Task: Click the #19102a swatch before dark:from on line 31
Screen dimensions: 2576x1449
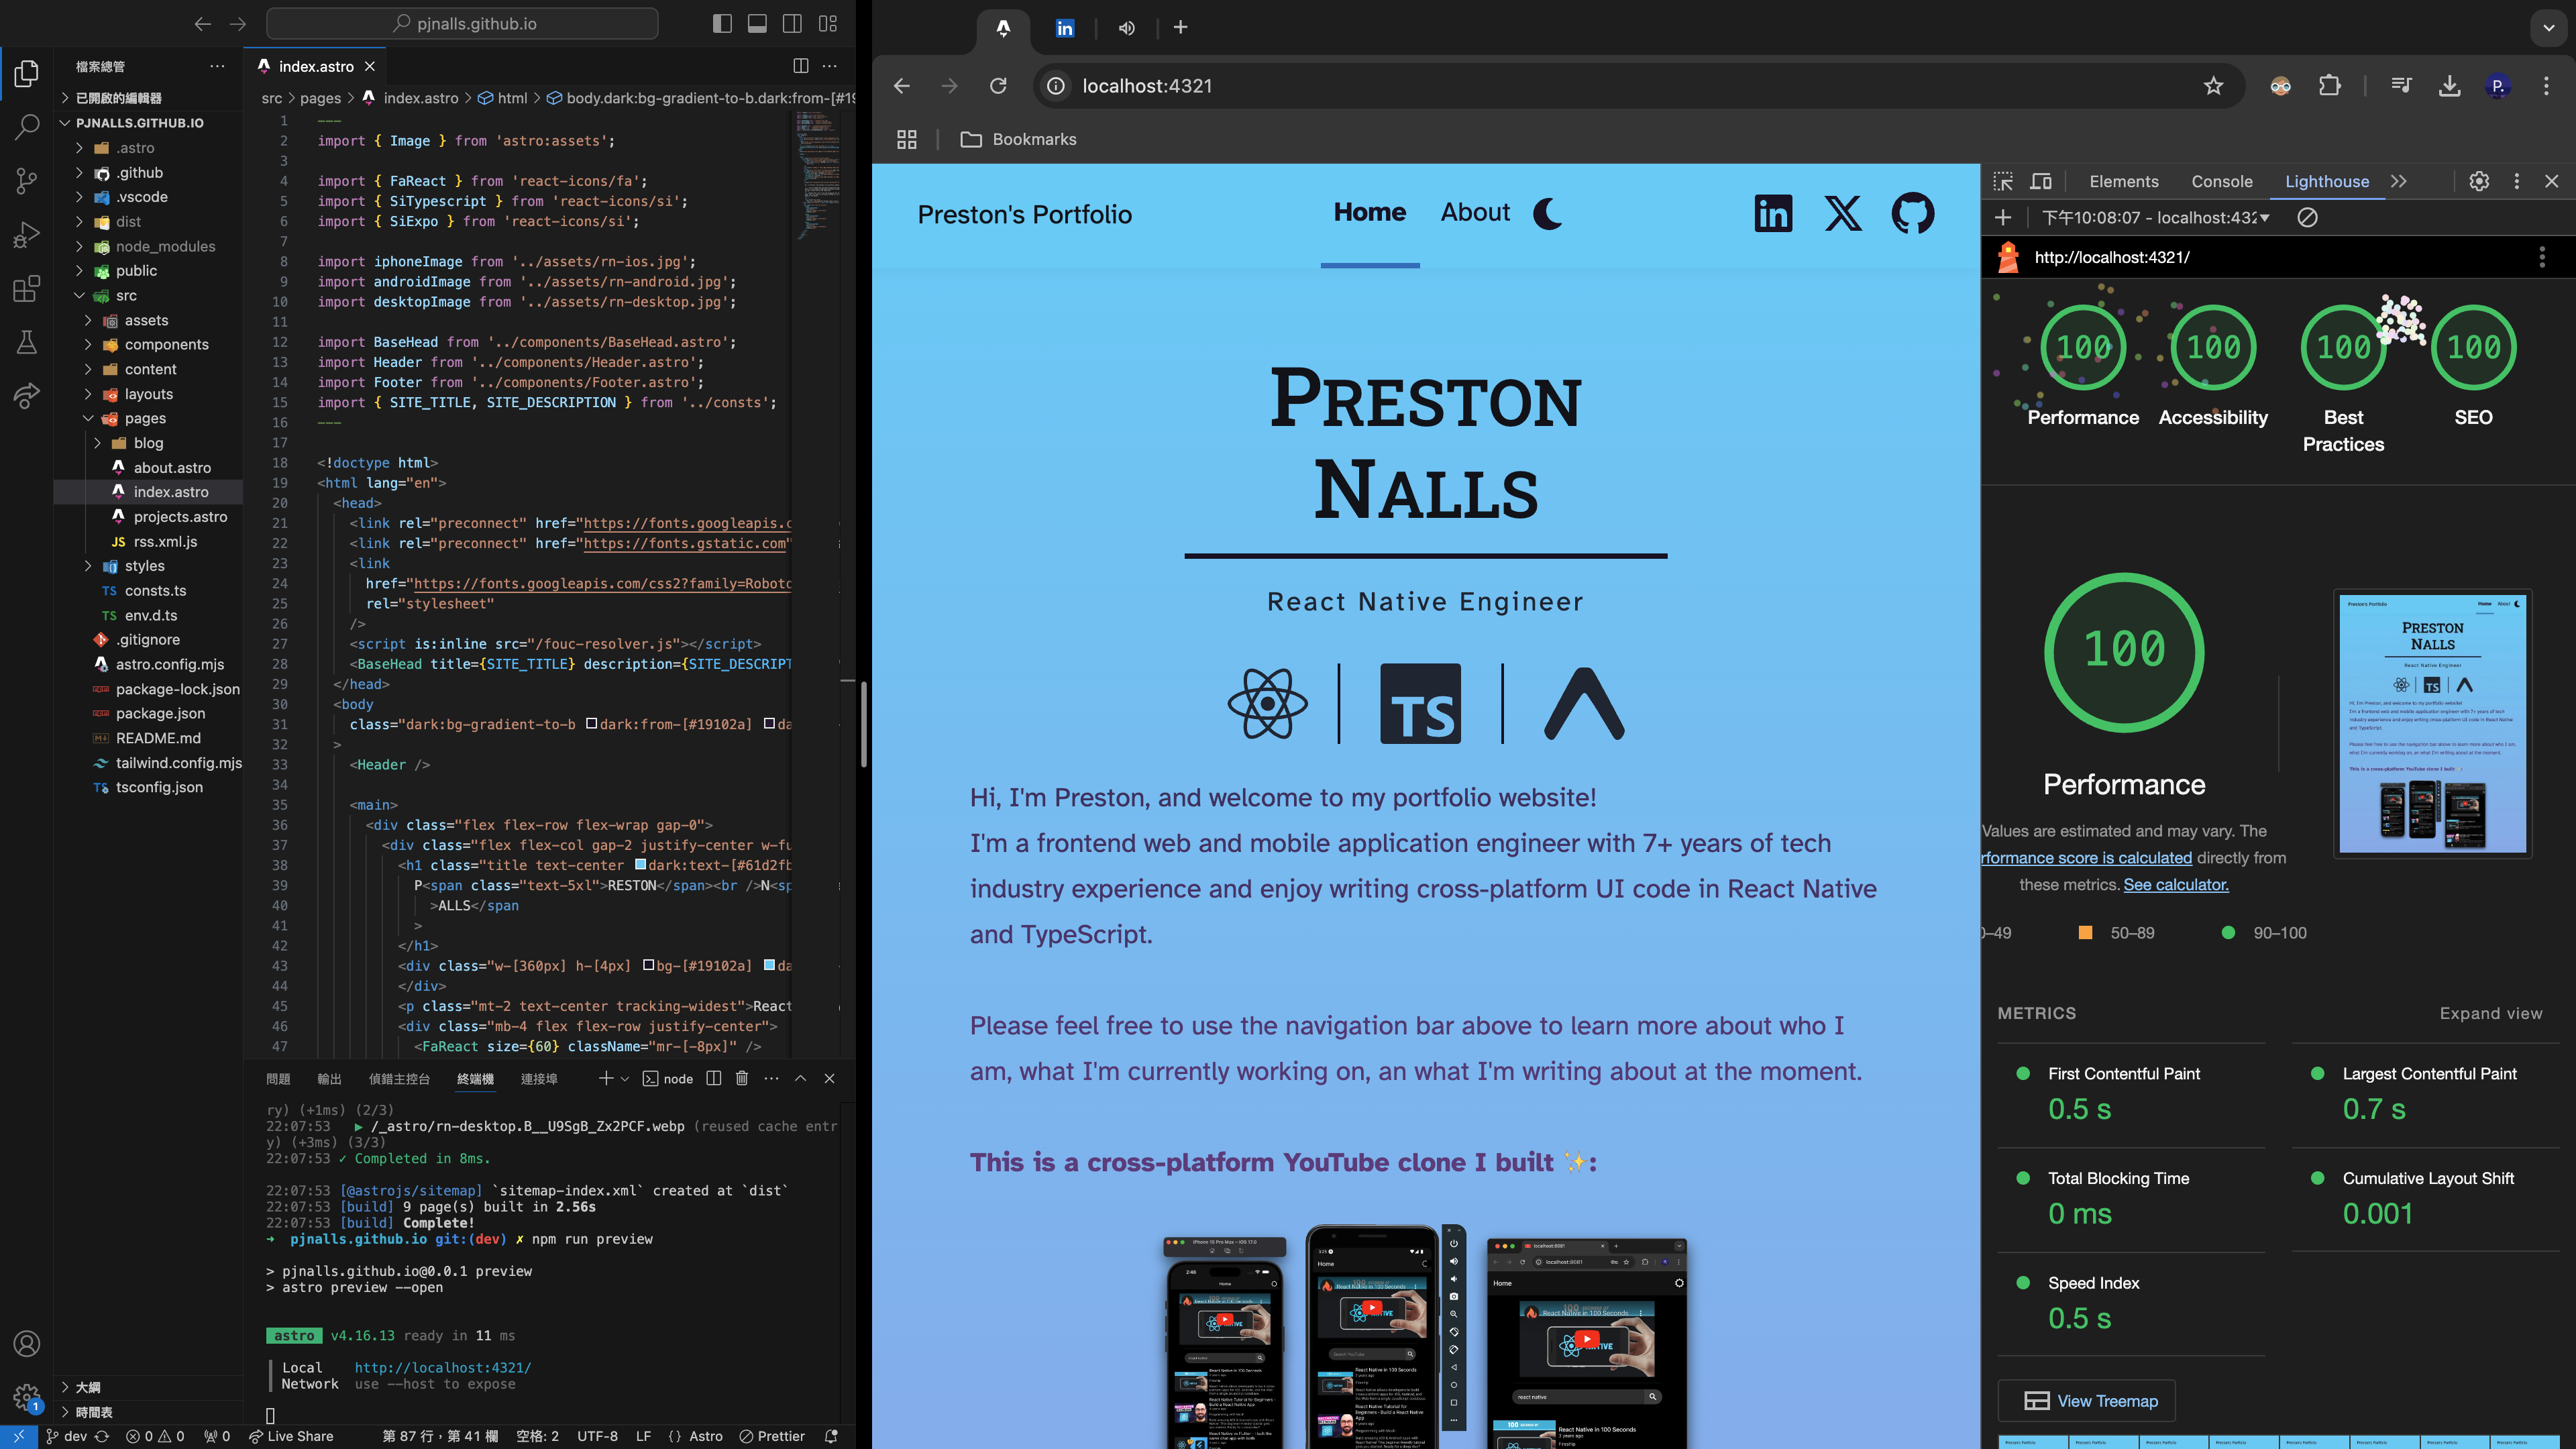Action: 591,723
